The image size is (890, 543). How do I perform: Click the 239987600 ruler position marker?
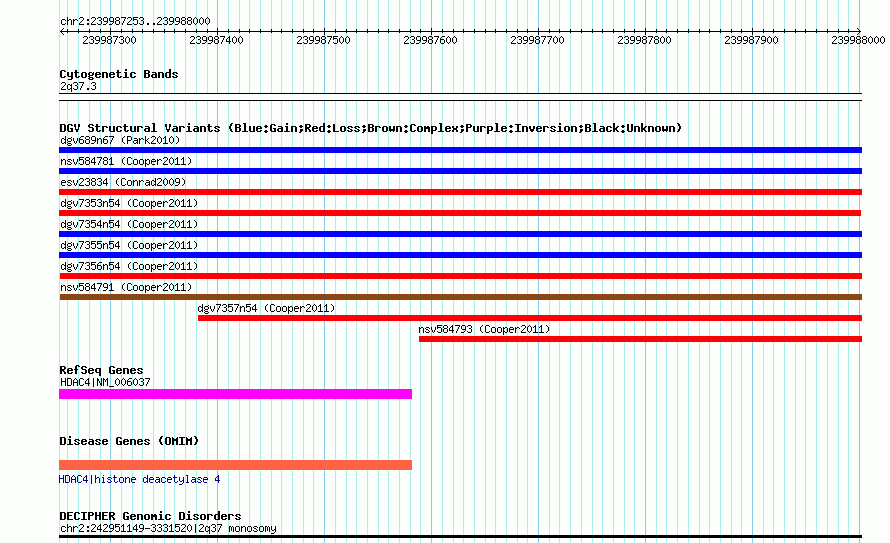click(430, 40)
